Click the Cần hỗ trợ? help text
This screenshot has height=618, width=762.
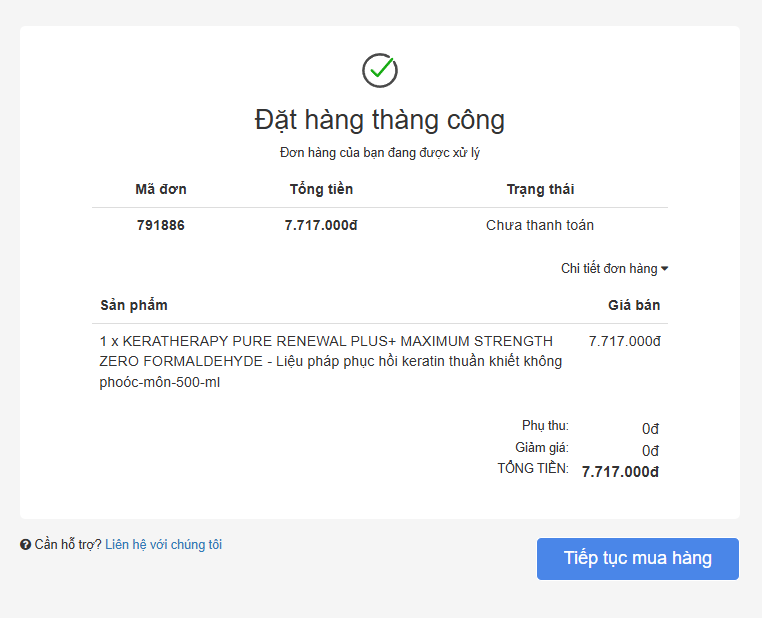tap(68, 545)
